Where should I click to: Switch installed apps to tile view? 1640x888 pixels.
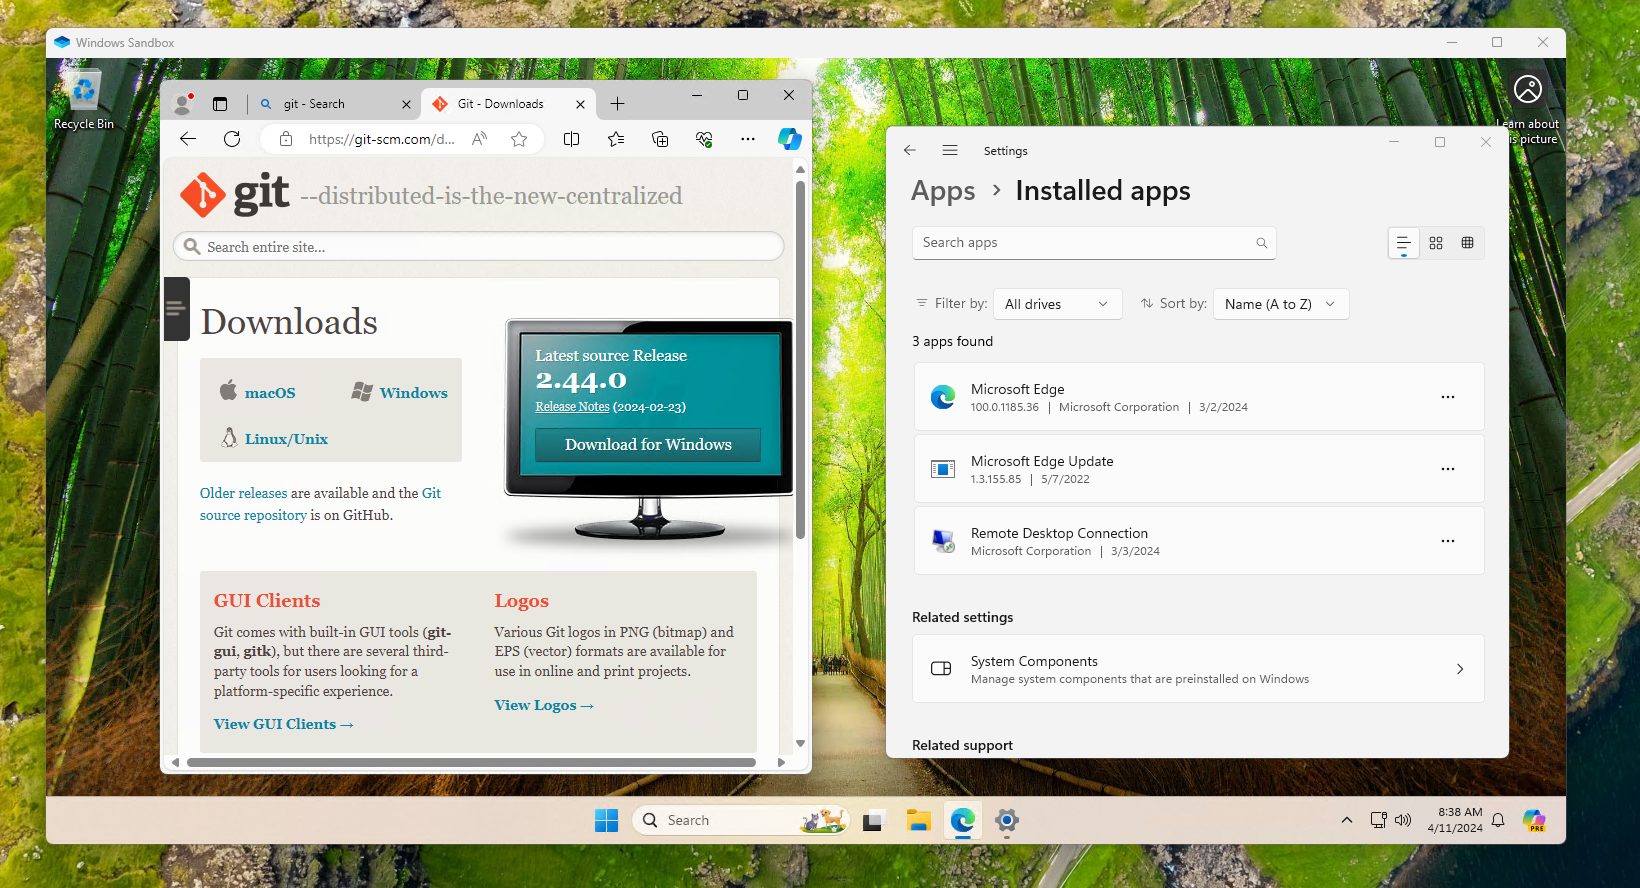click(x=1468, y=243)
